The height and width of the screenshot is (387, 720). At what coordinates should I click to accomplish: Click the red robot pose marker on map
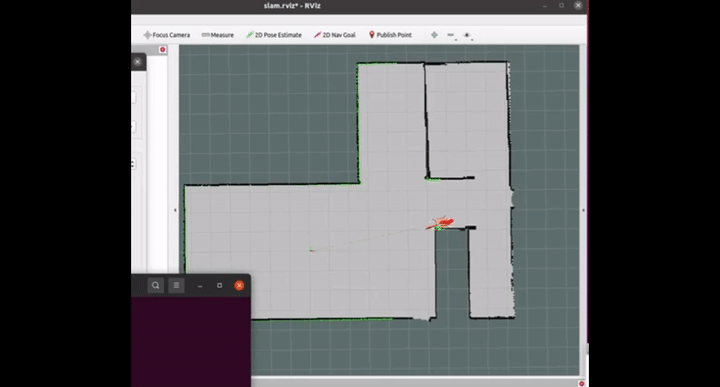click(442, 224)
